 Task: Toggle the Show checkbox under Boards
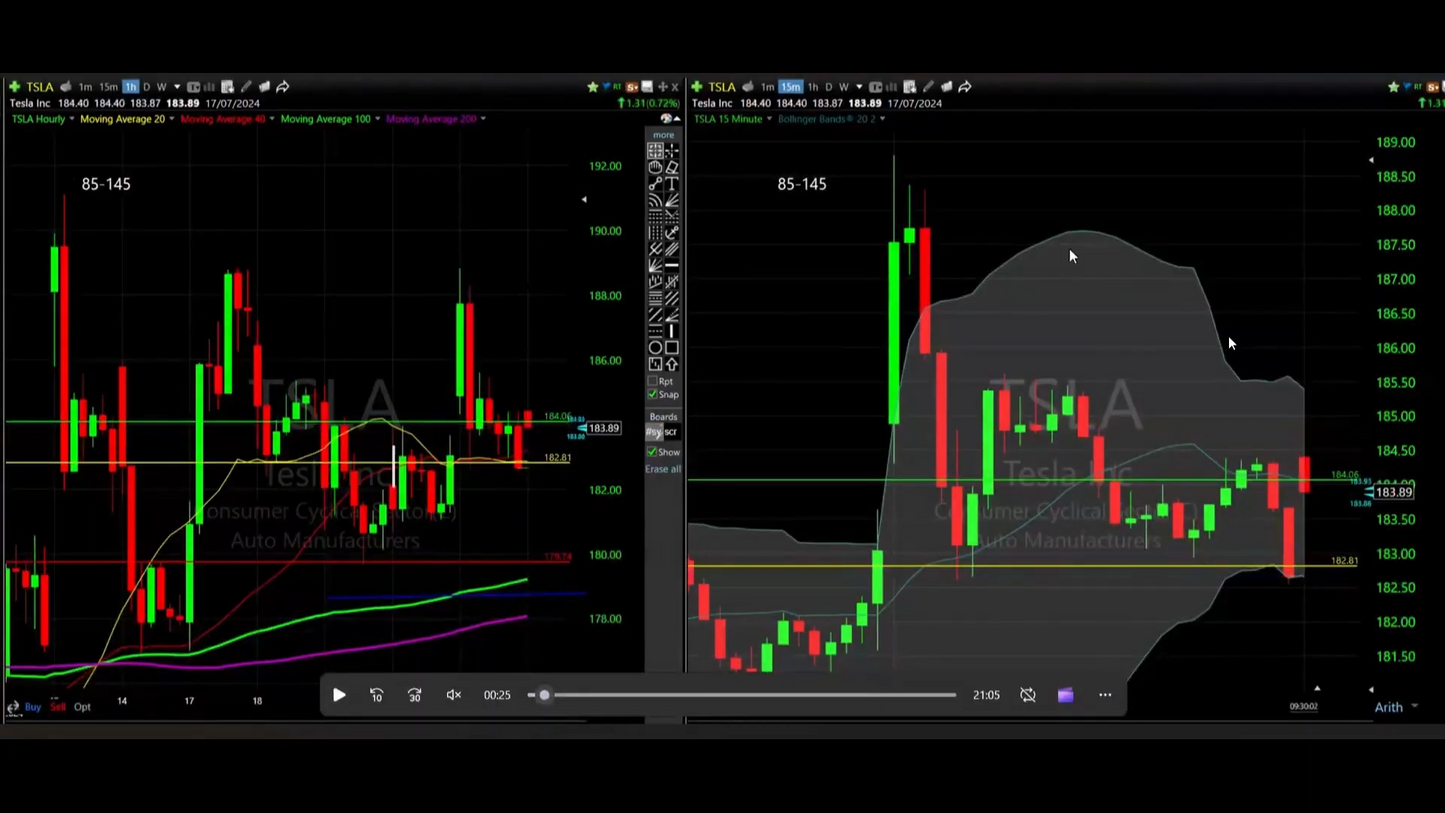point(652,452)
